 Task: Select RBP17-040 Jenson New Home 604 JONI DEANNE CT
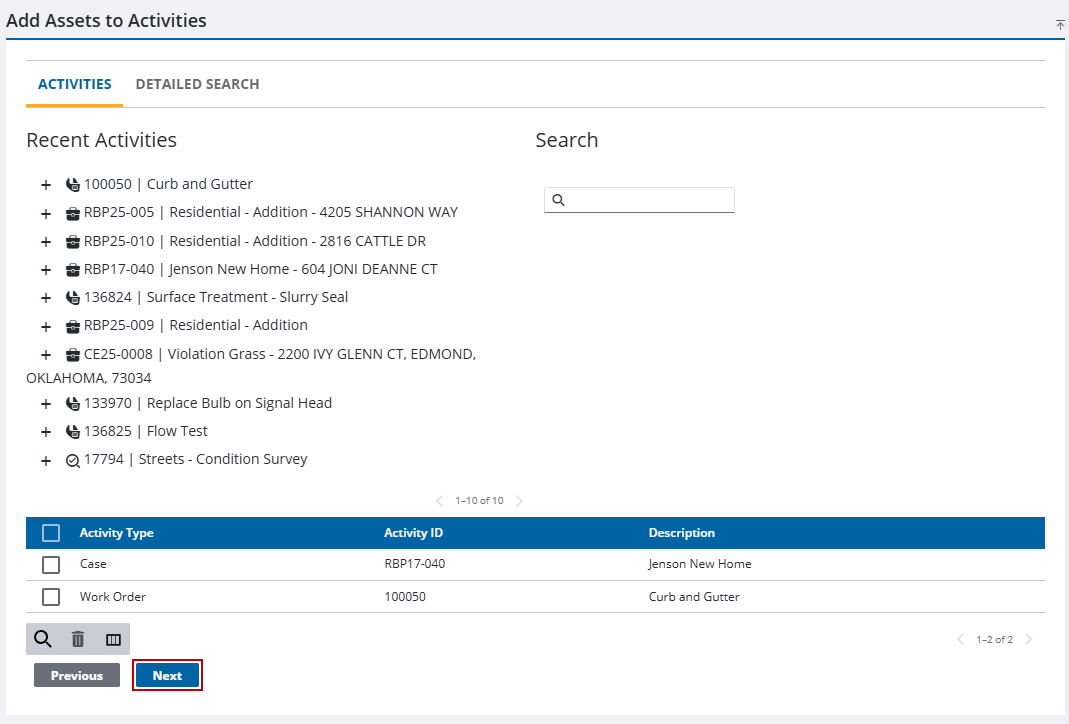(x=260, y=269)
